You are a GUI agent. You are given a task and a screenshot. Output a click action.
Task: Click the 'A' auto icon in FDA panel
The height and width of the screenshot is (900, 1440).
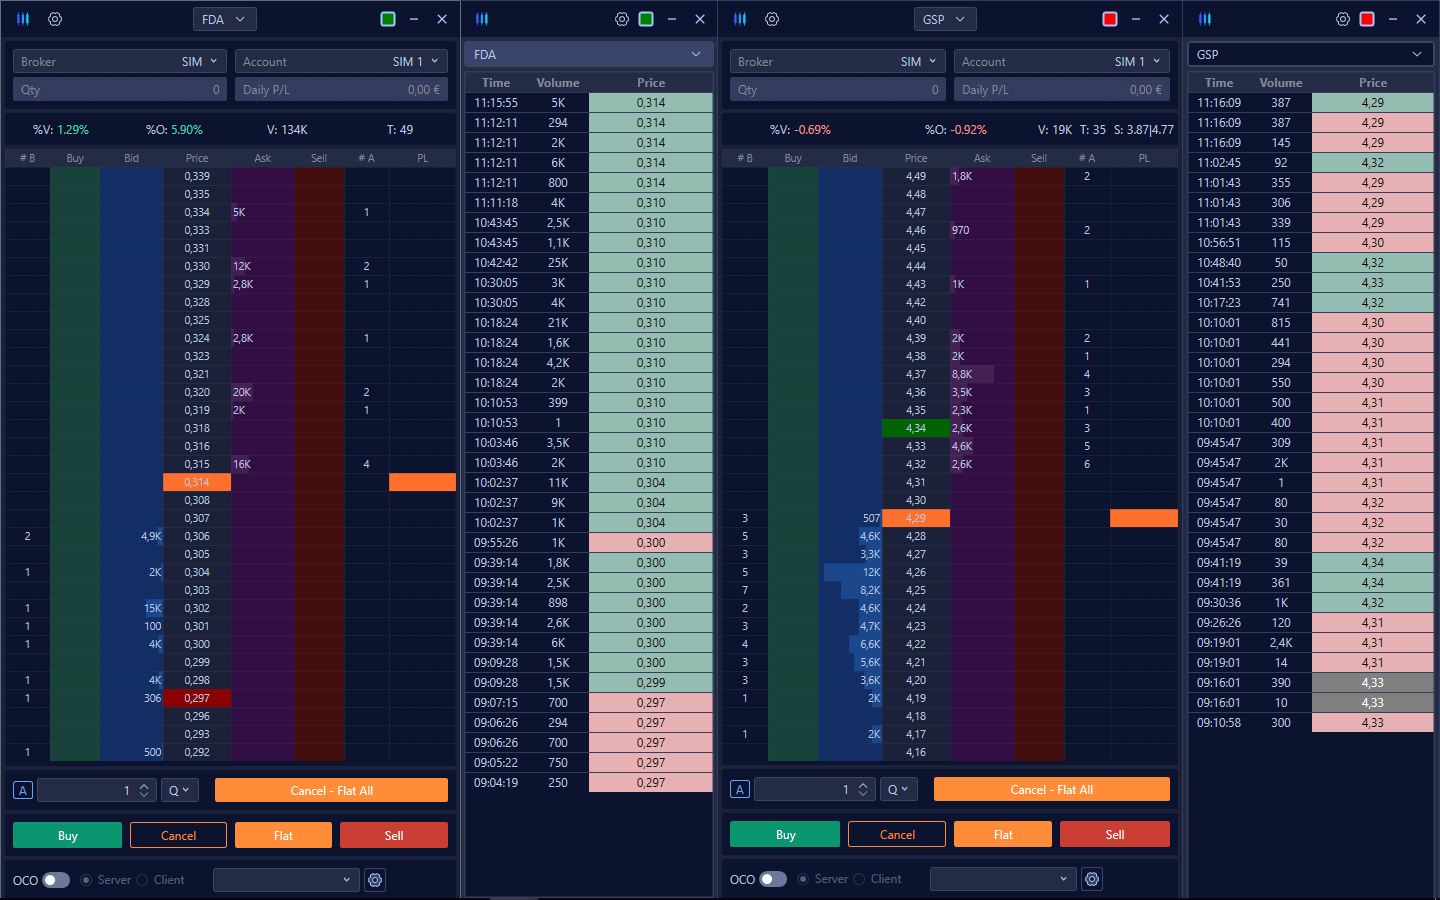point(23,790)
